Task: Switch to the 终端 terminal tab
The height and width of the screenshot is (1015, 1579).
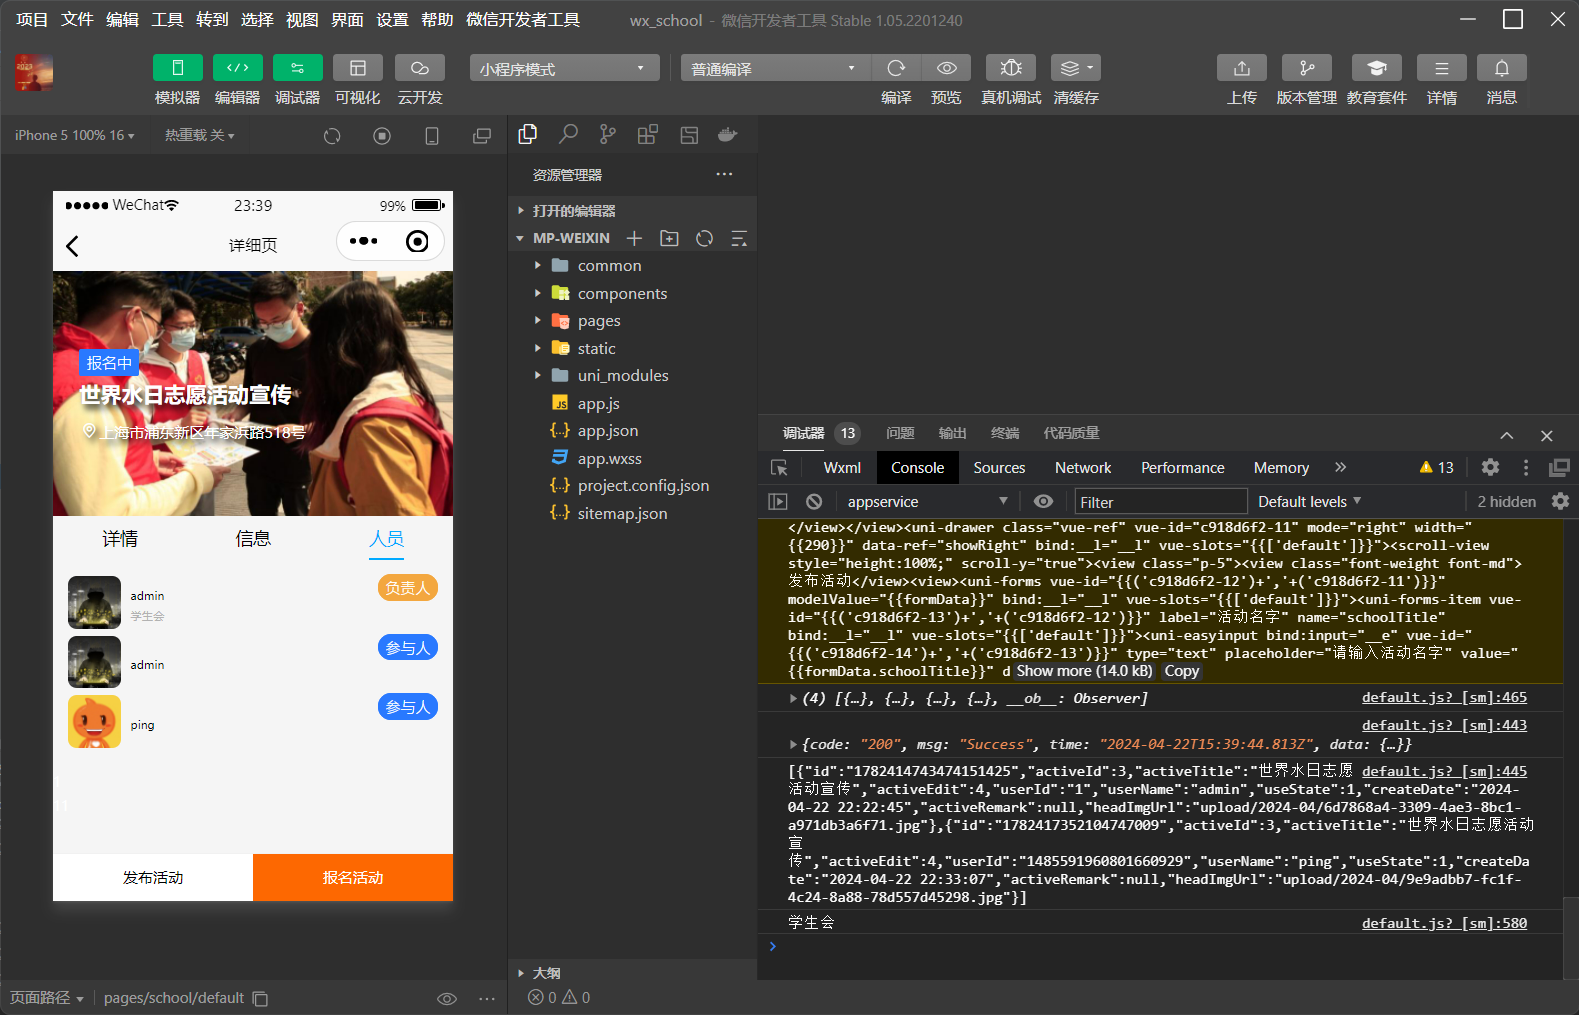Action: point(1005,433)
